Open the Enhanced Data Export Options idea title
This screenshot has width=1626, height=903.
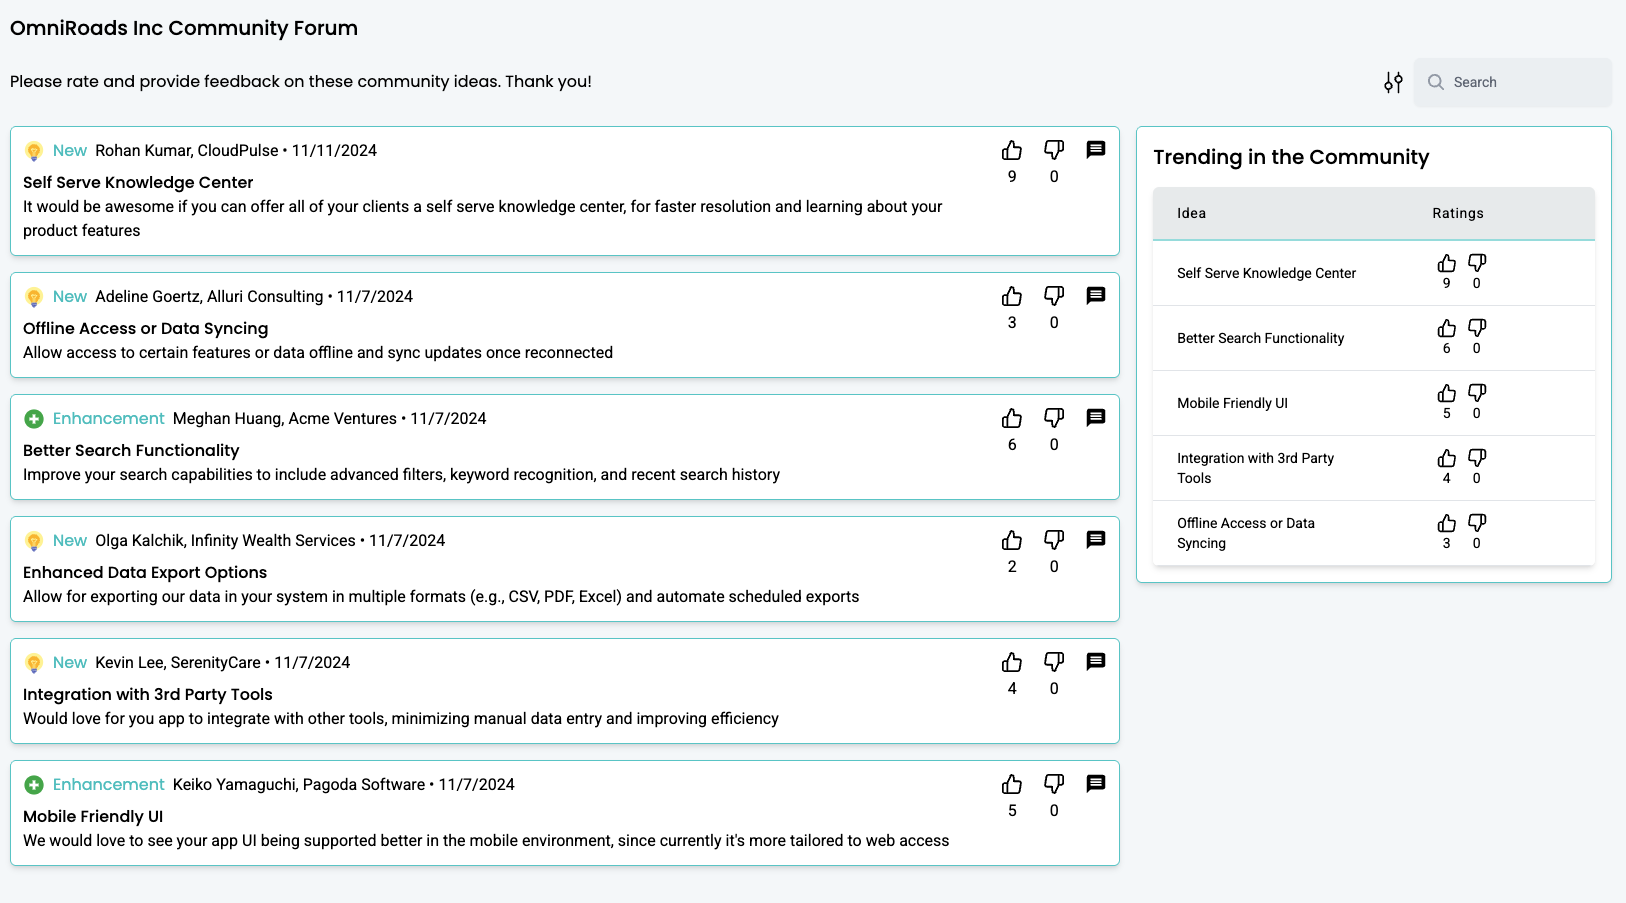tap(145, 572)
